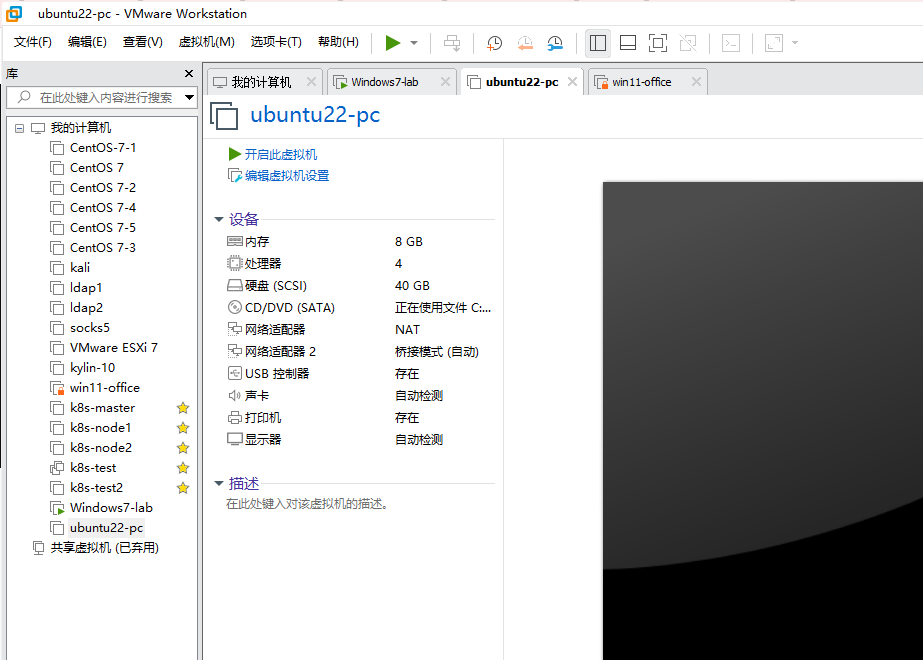Click the USB 控制器 device row

pos(360,373)
